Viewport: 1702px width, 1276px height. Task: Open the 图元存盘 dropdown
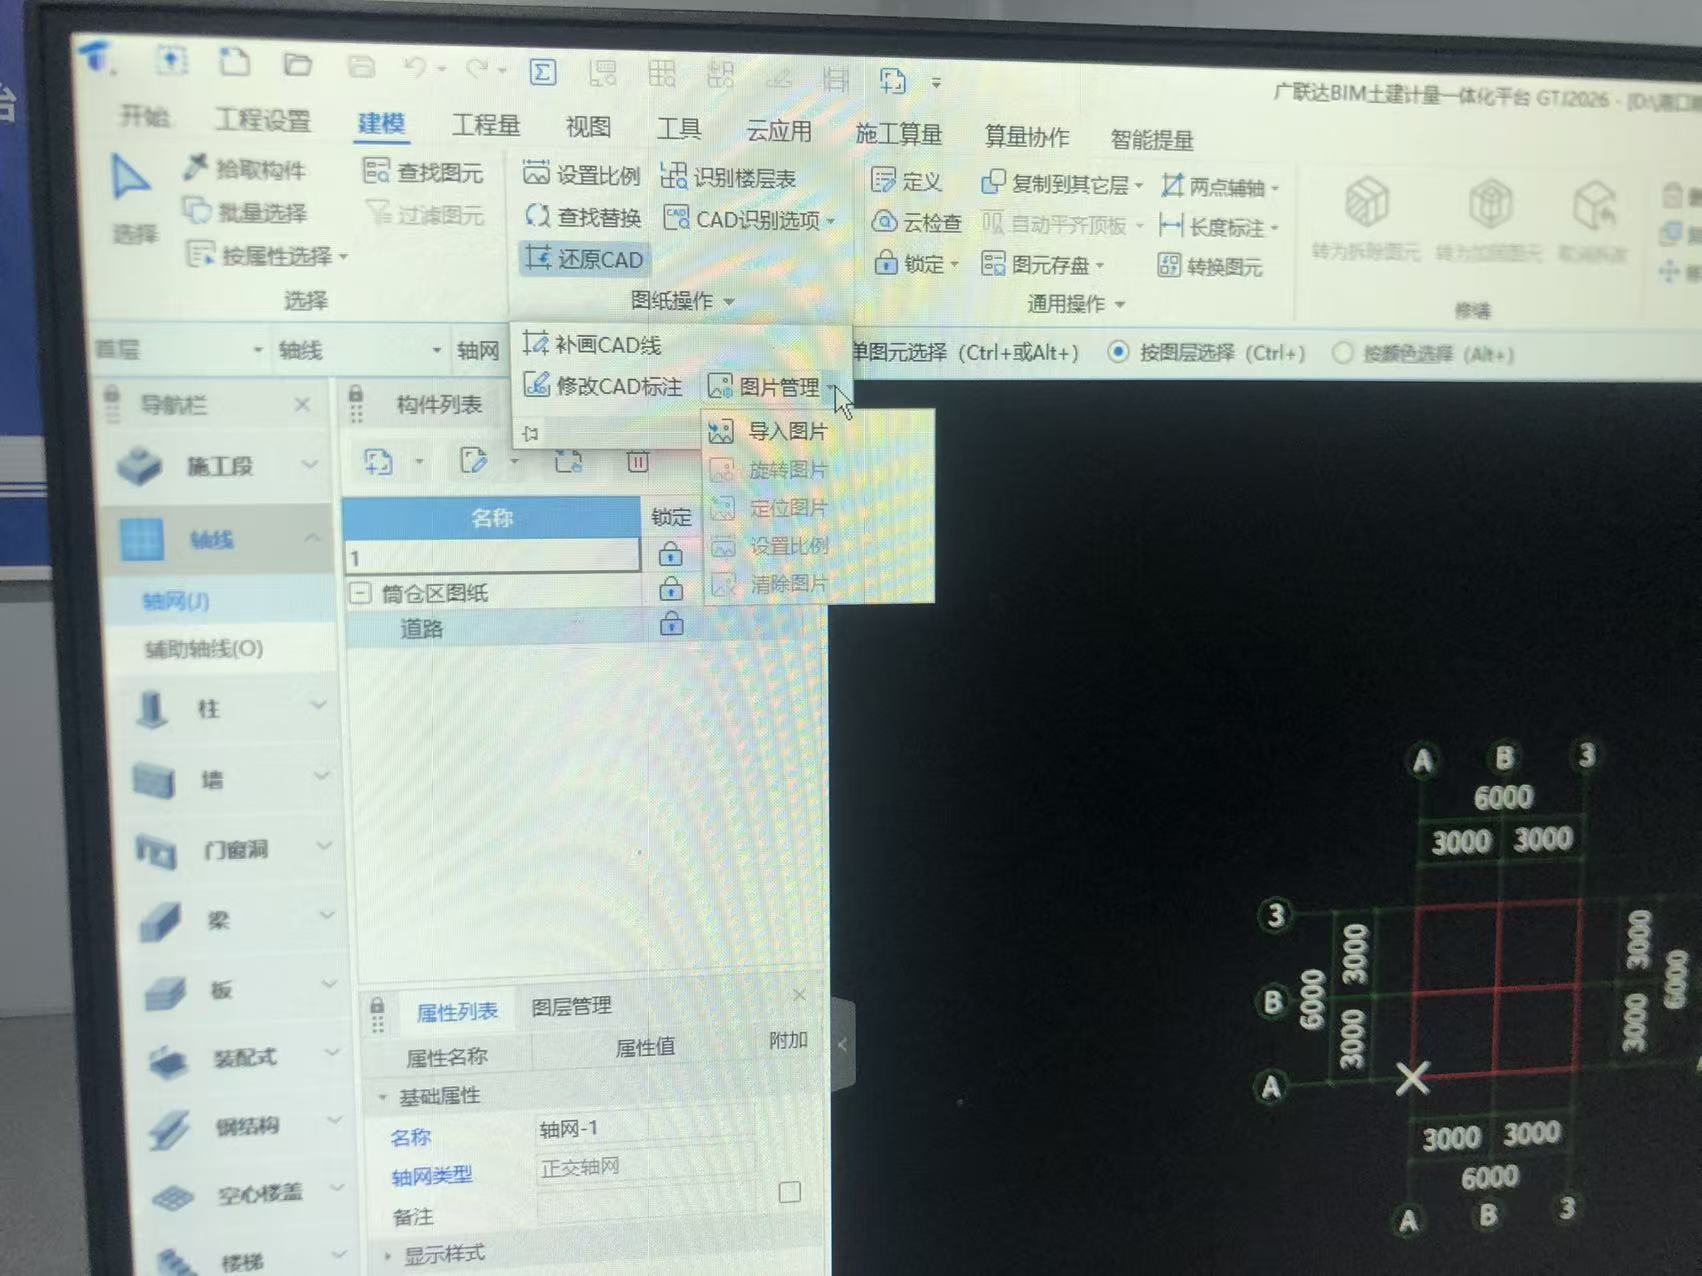coord(1100,266)
